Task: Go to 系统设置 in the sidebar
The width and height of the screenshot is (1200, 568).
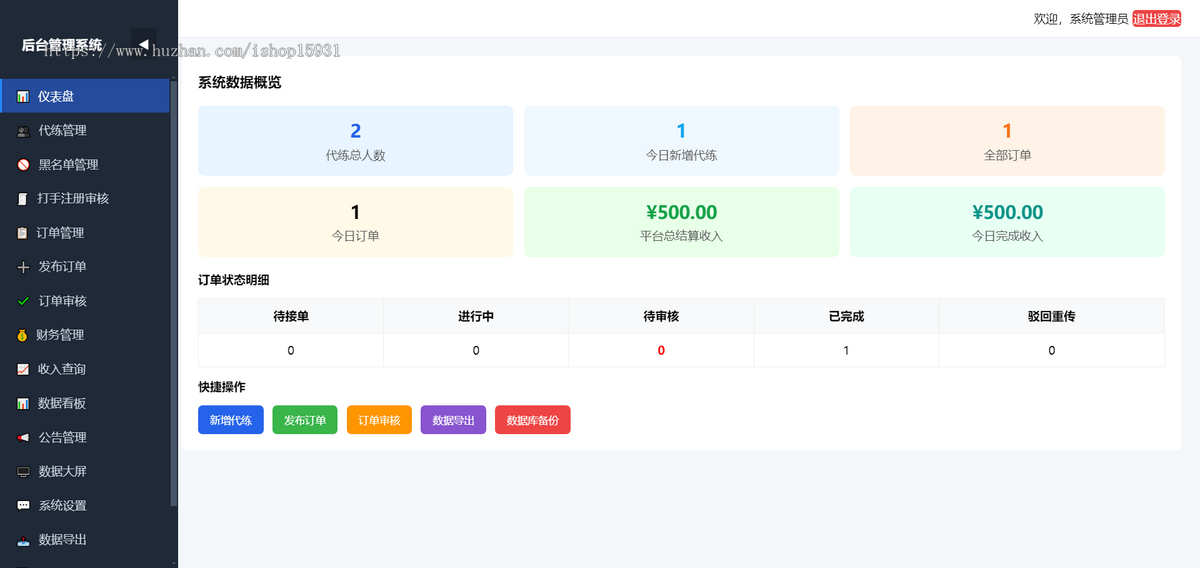Action: [x=85, y=505]
